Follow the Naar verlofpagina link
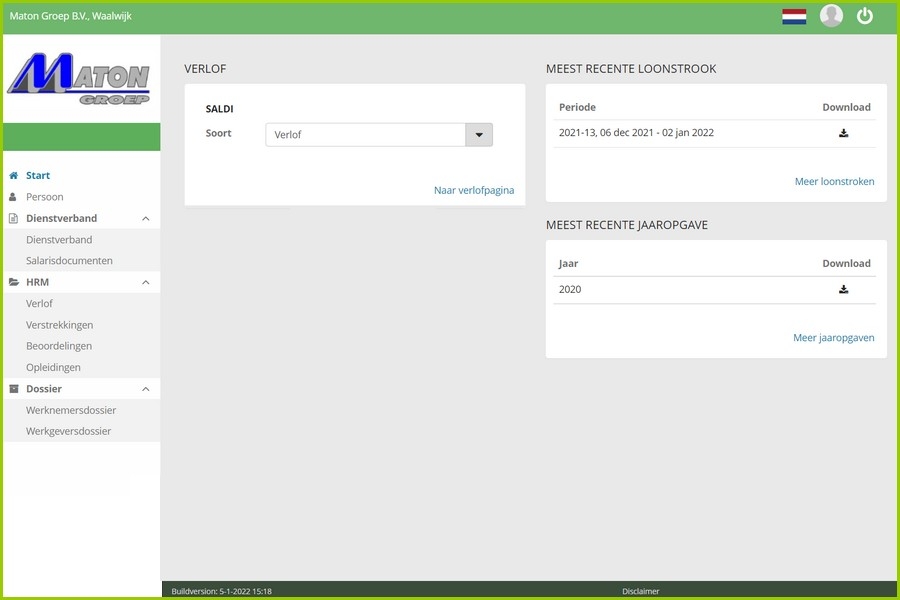900x600 pixels. [x=473, y=190]
